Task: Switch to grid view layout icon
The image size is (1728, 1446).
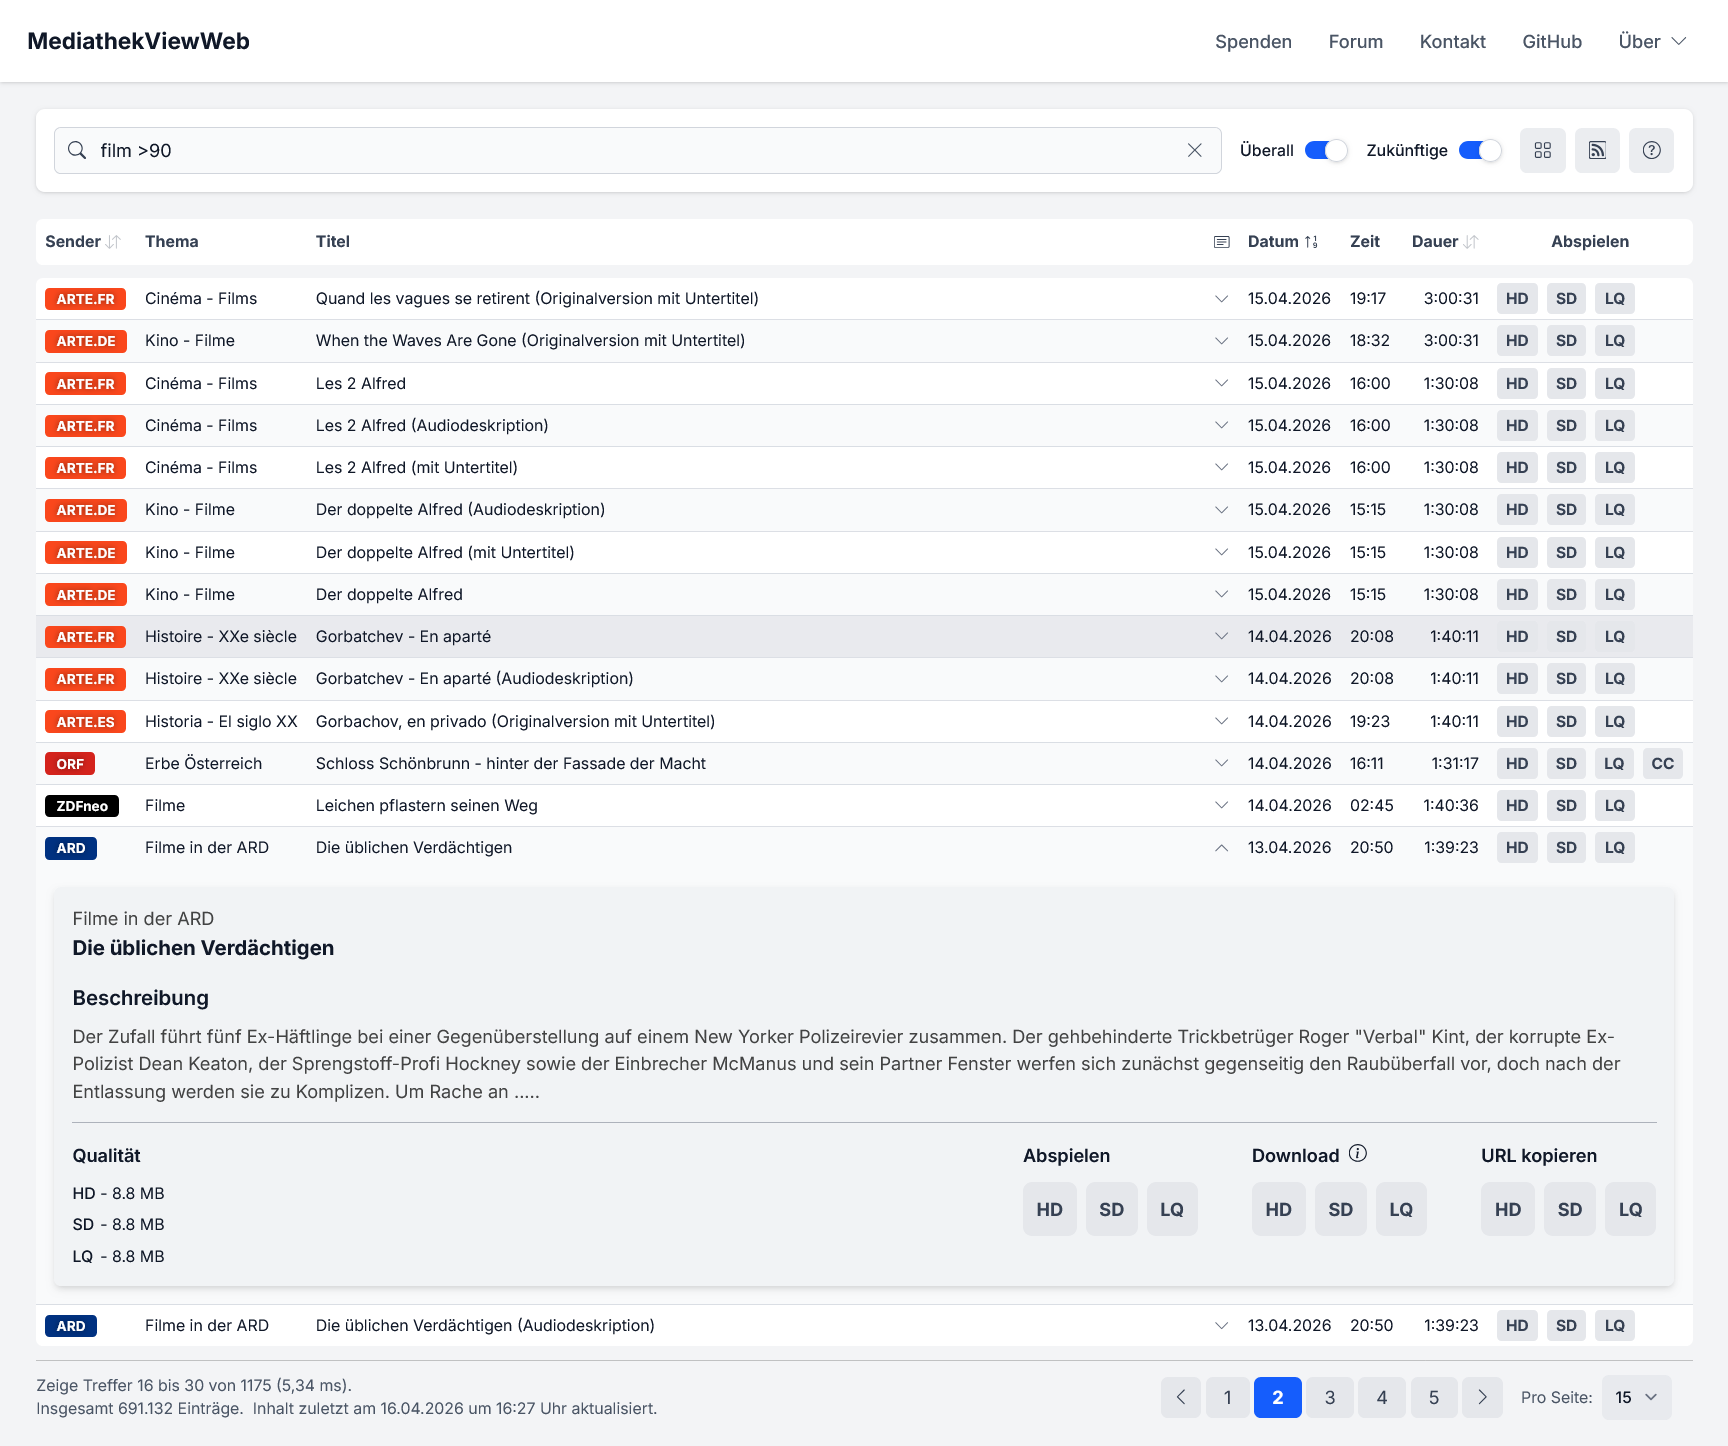Action: [1542, 150]
